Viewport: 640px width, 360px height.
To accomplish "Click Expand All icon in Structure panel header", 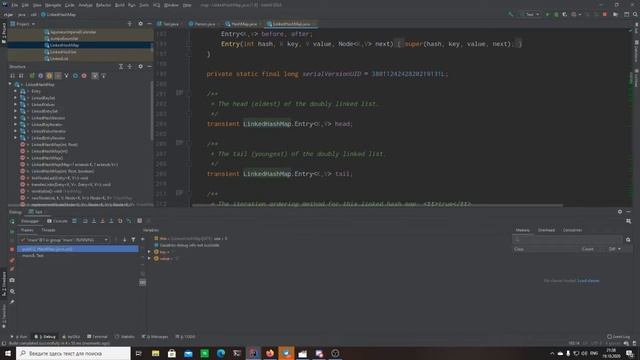I will point(121,66).
